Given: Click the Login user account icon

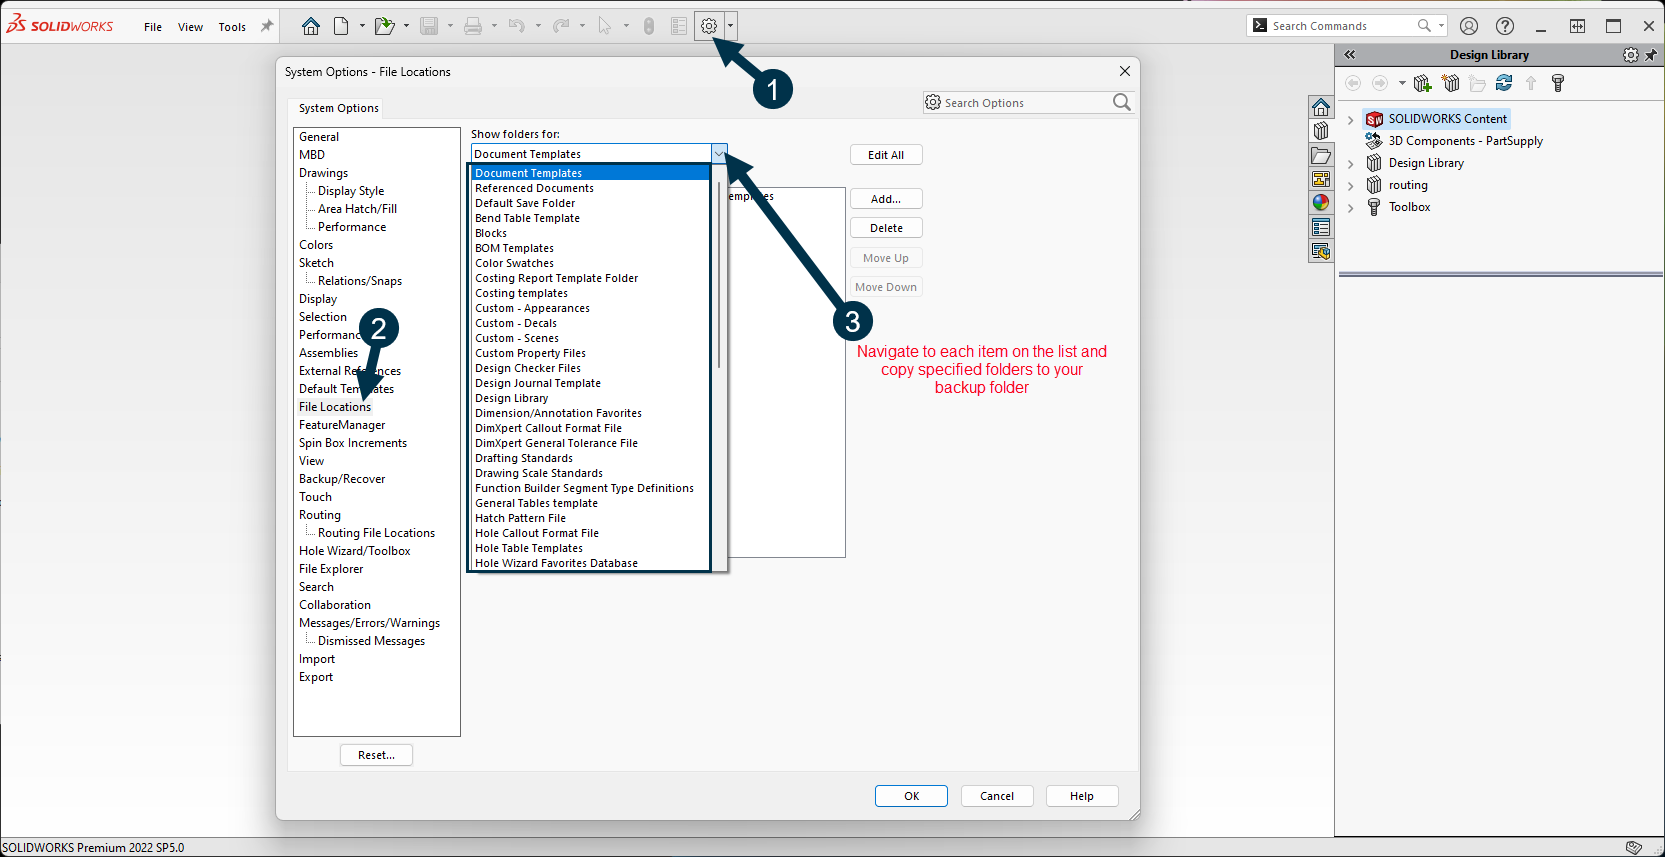Looking at the screenshot, I should click(1469, 26).
